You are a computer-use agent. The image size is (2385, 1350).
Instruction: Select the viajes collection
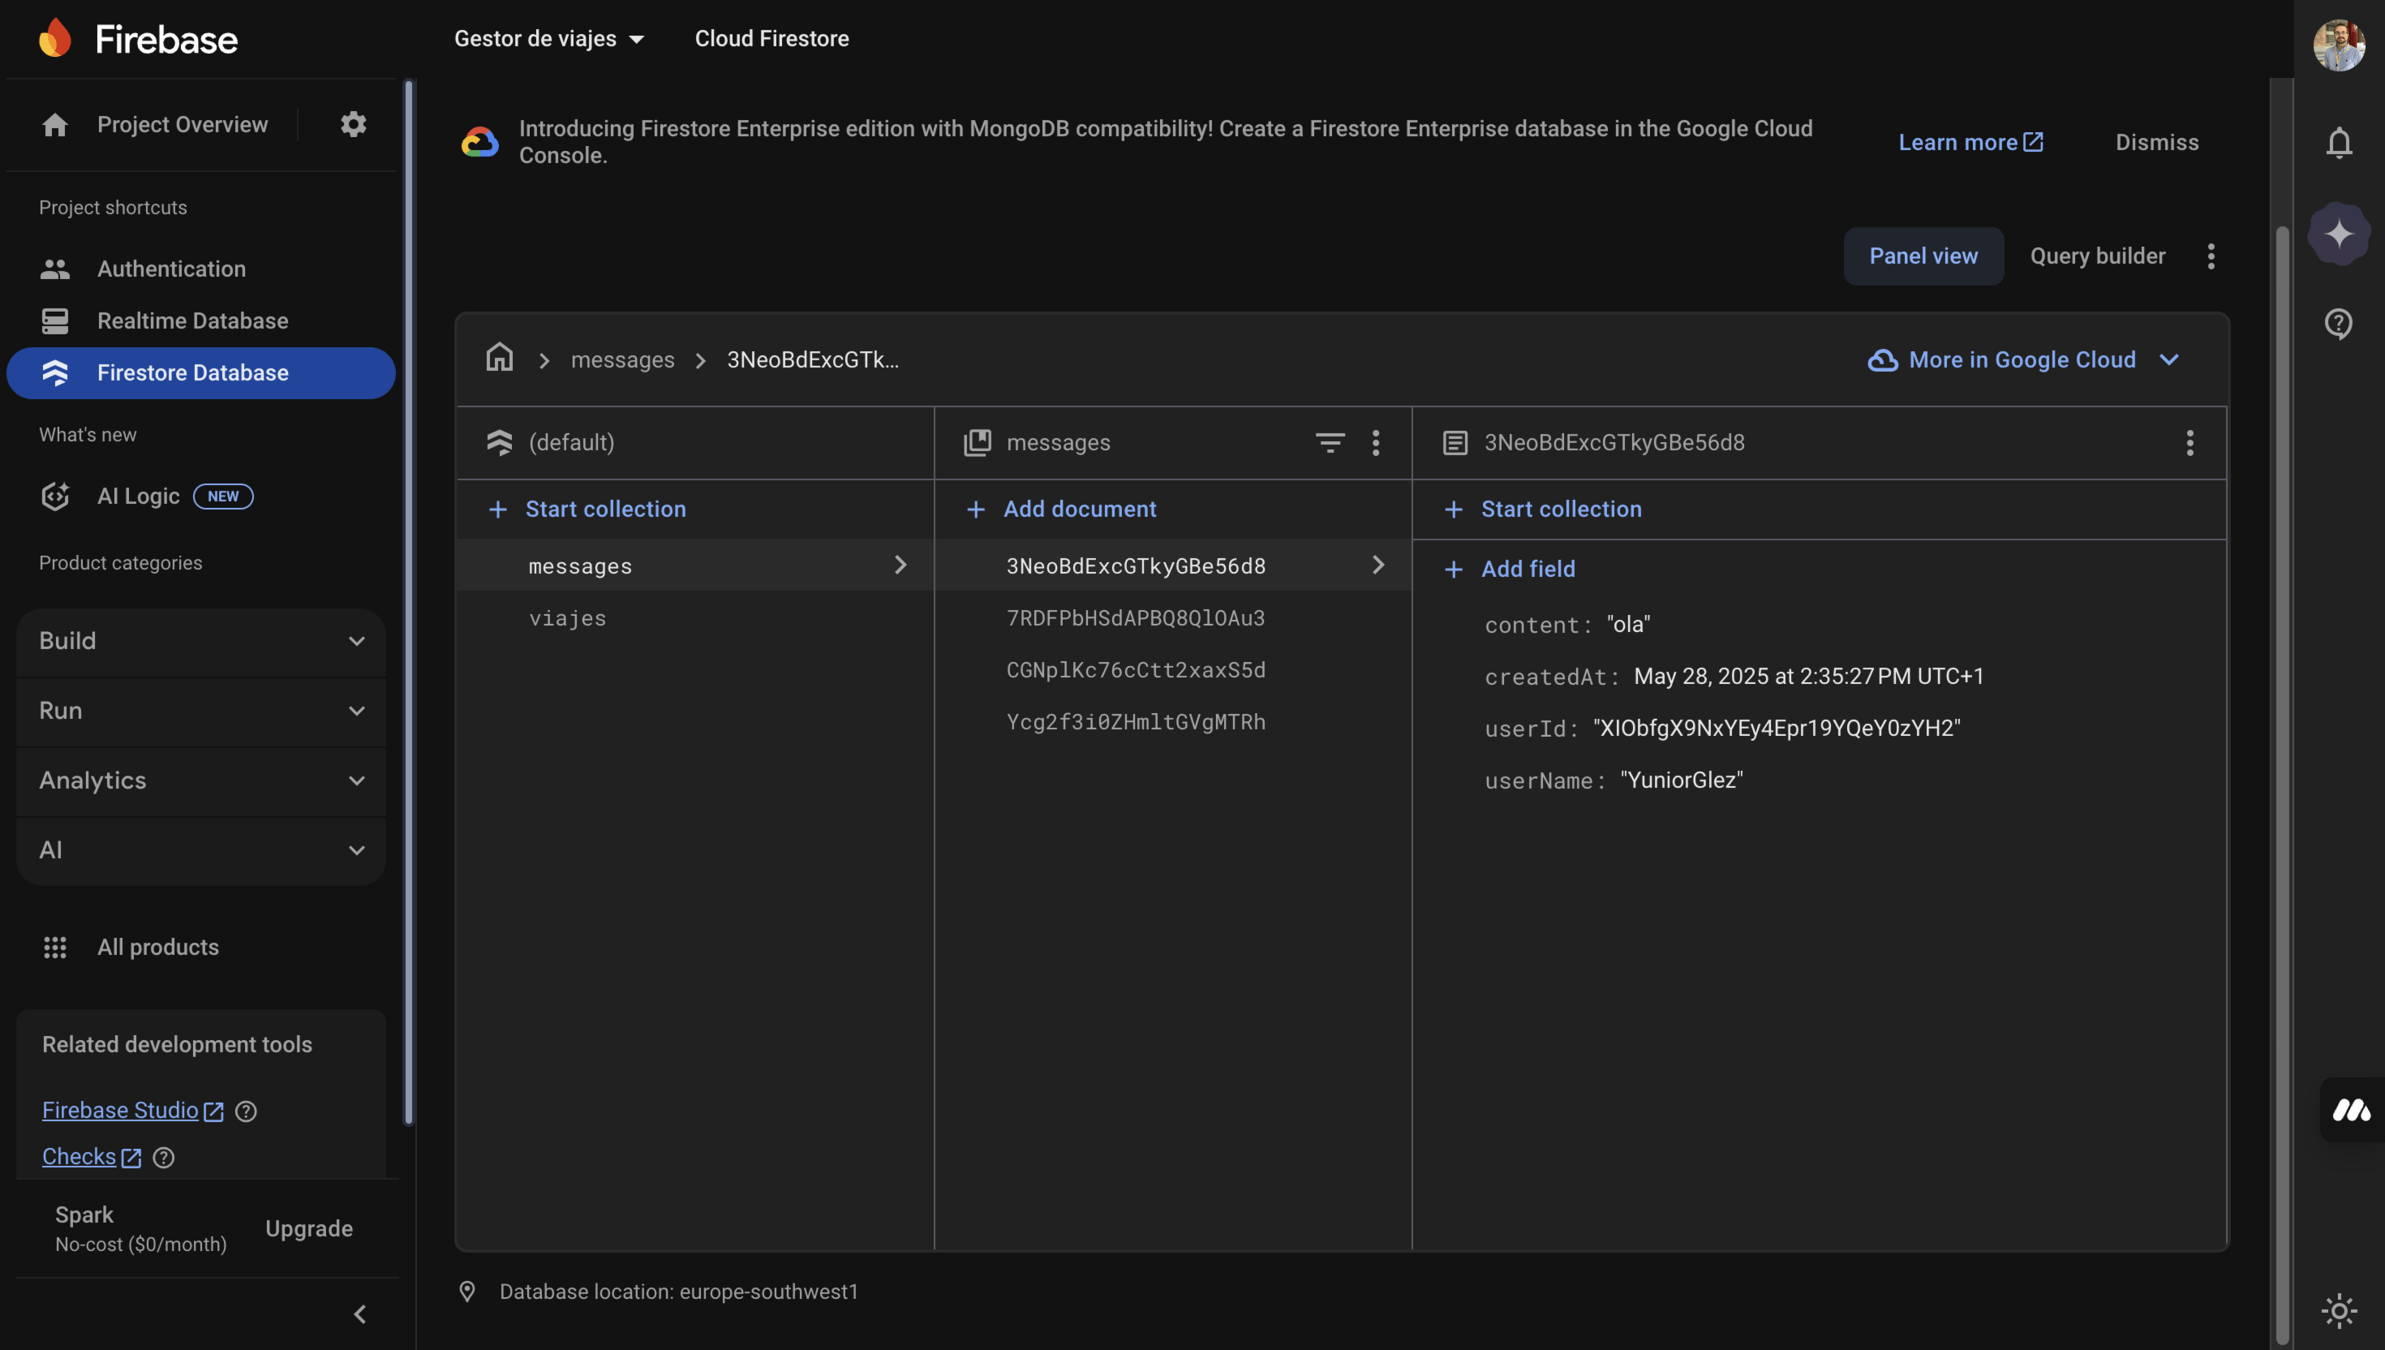(x=567, y=618)
